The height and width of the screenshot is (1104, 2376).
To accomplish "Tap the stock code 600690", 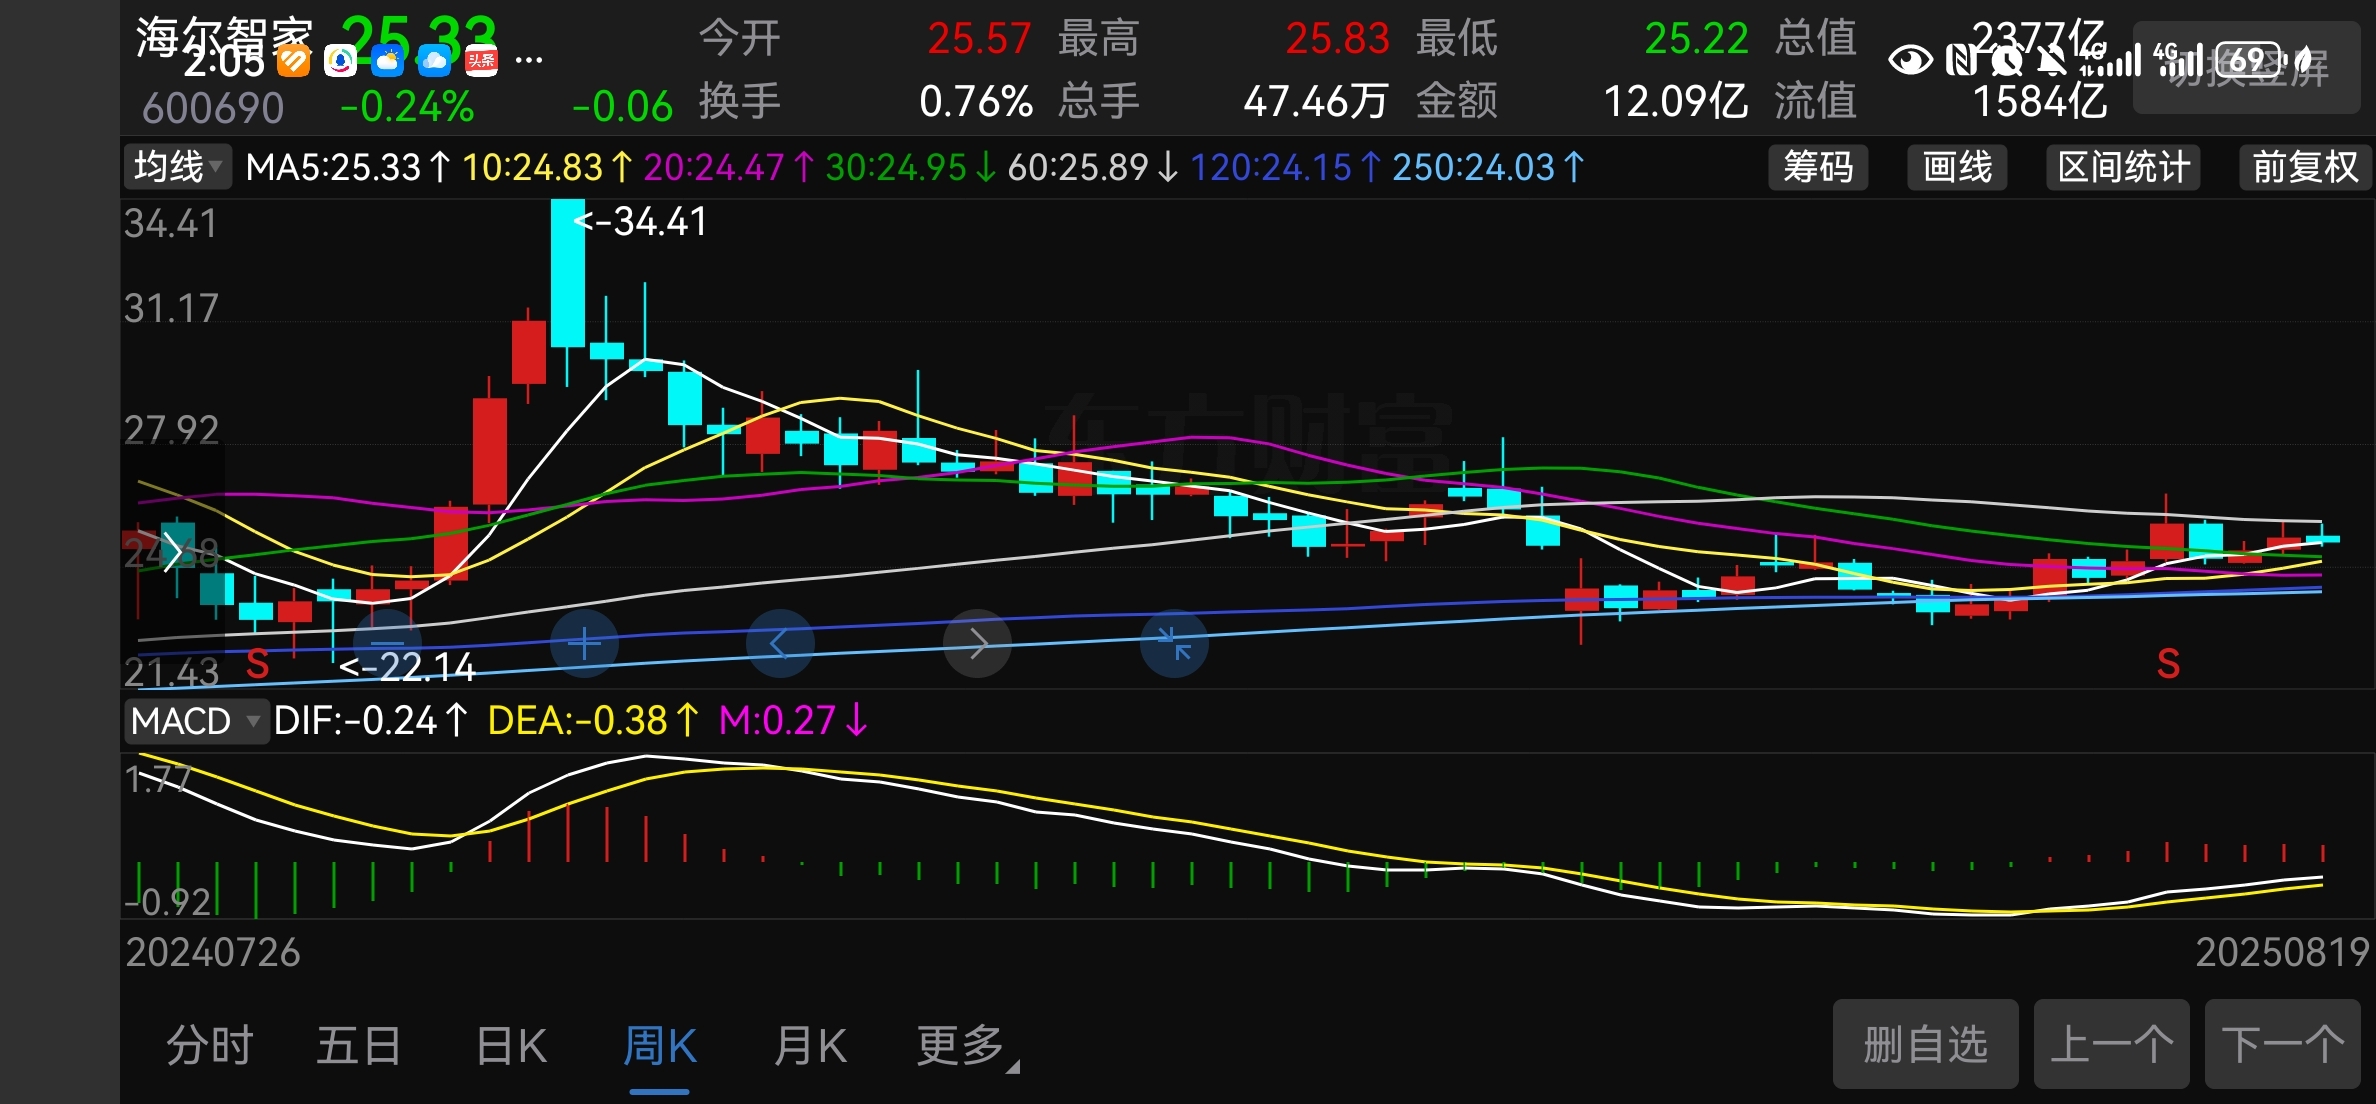I will pyautogui.click(x=212, y=107).
